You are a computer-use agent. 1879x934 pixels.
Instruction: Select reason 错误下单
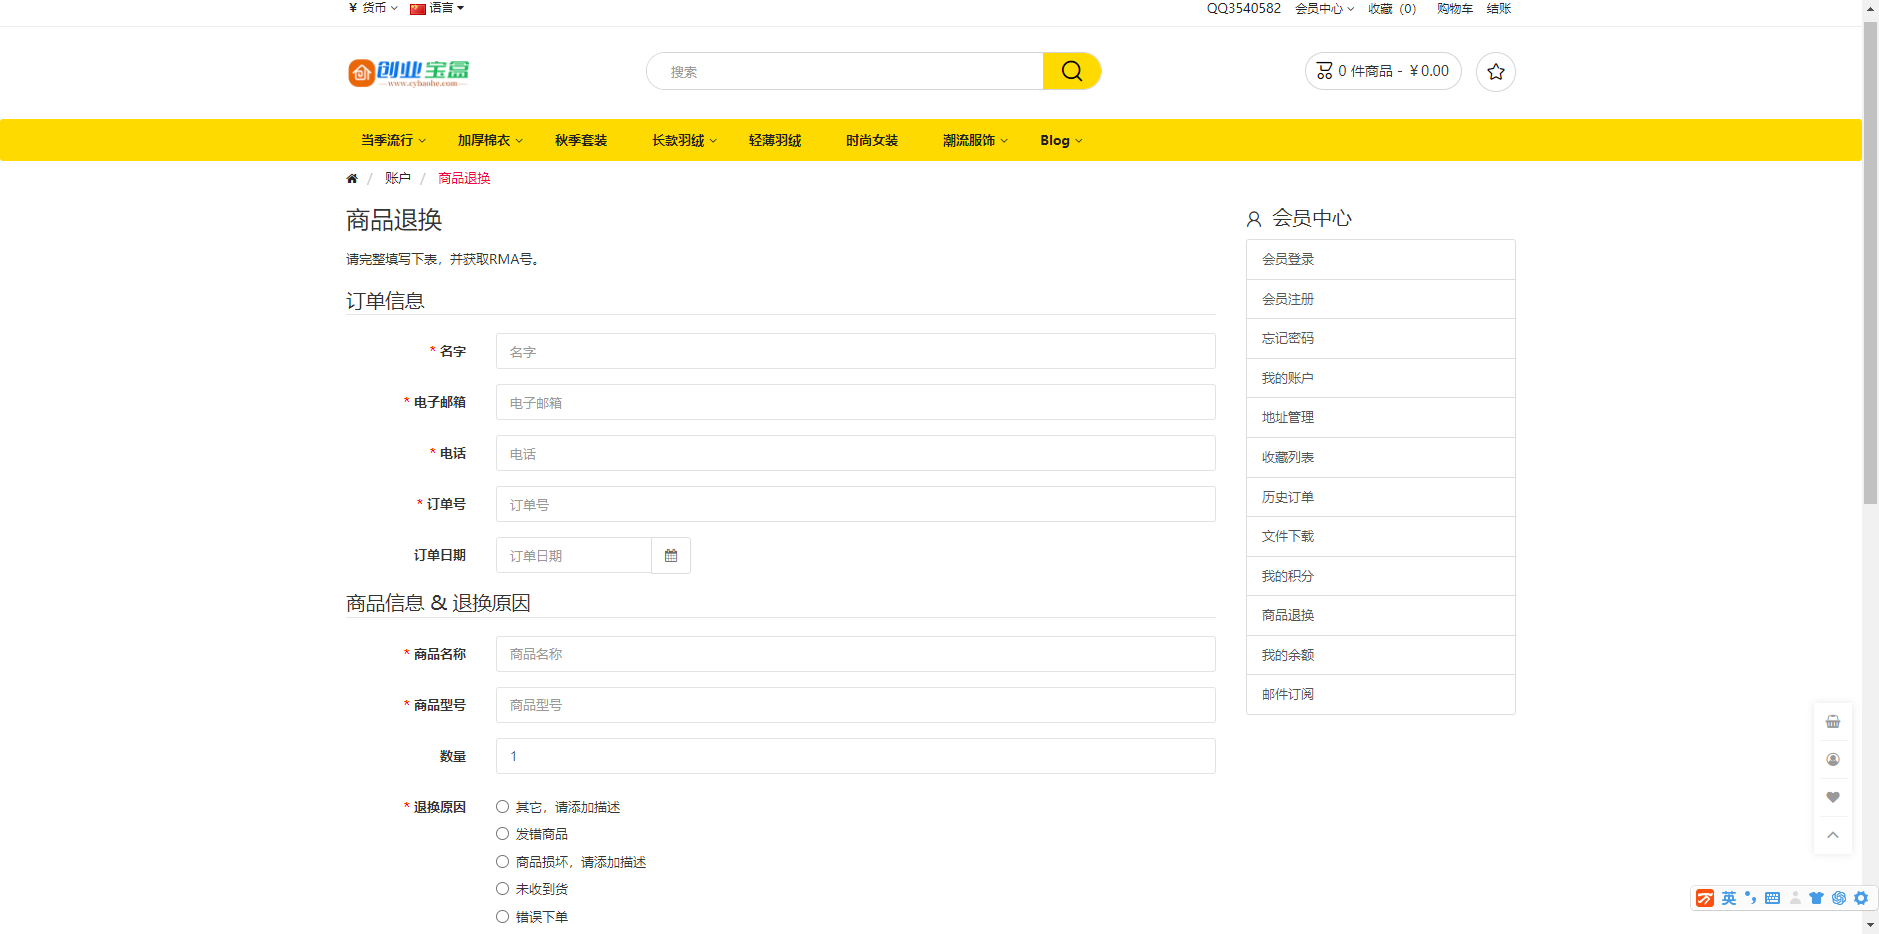[502, 916]
